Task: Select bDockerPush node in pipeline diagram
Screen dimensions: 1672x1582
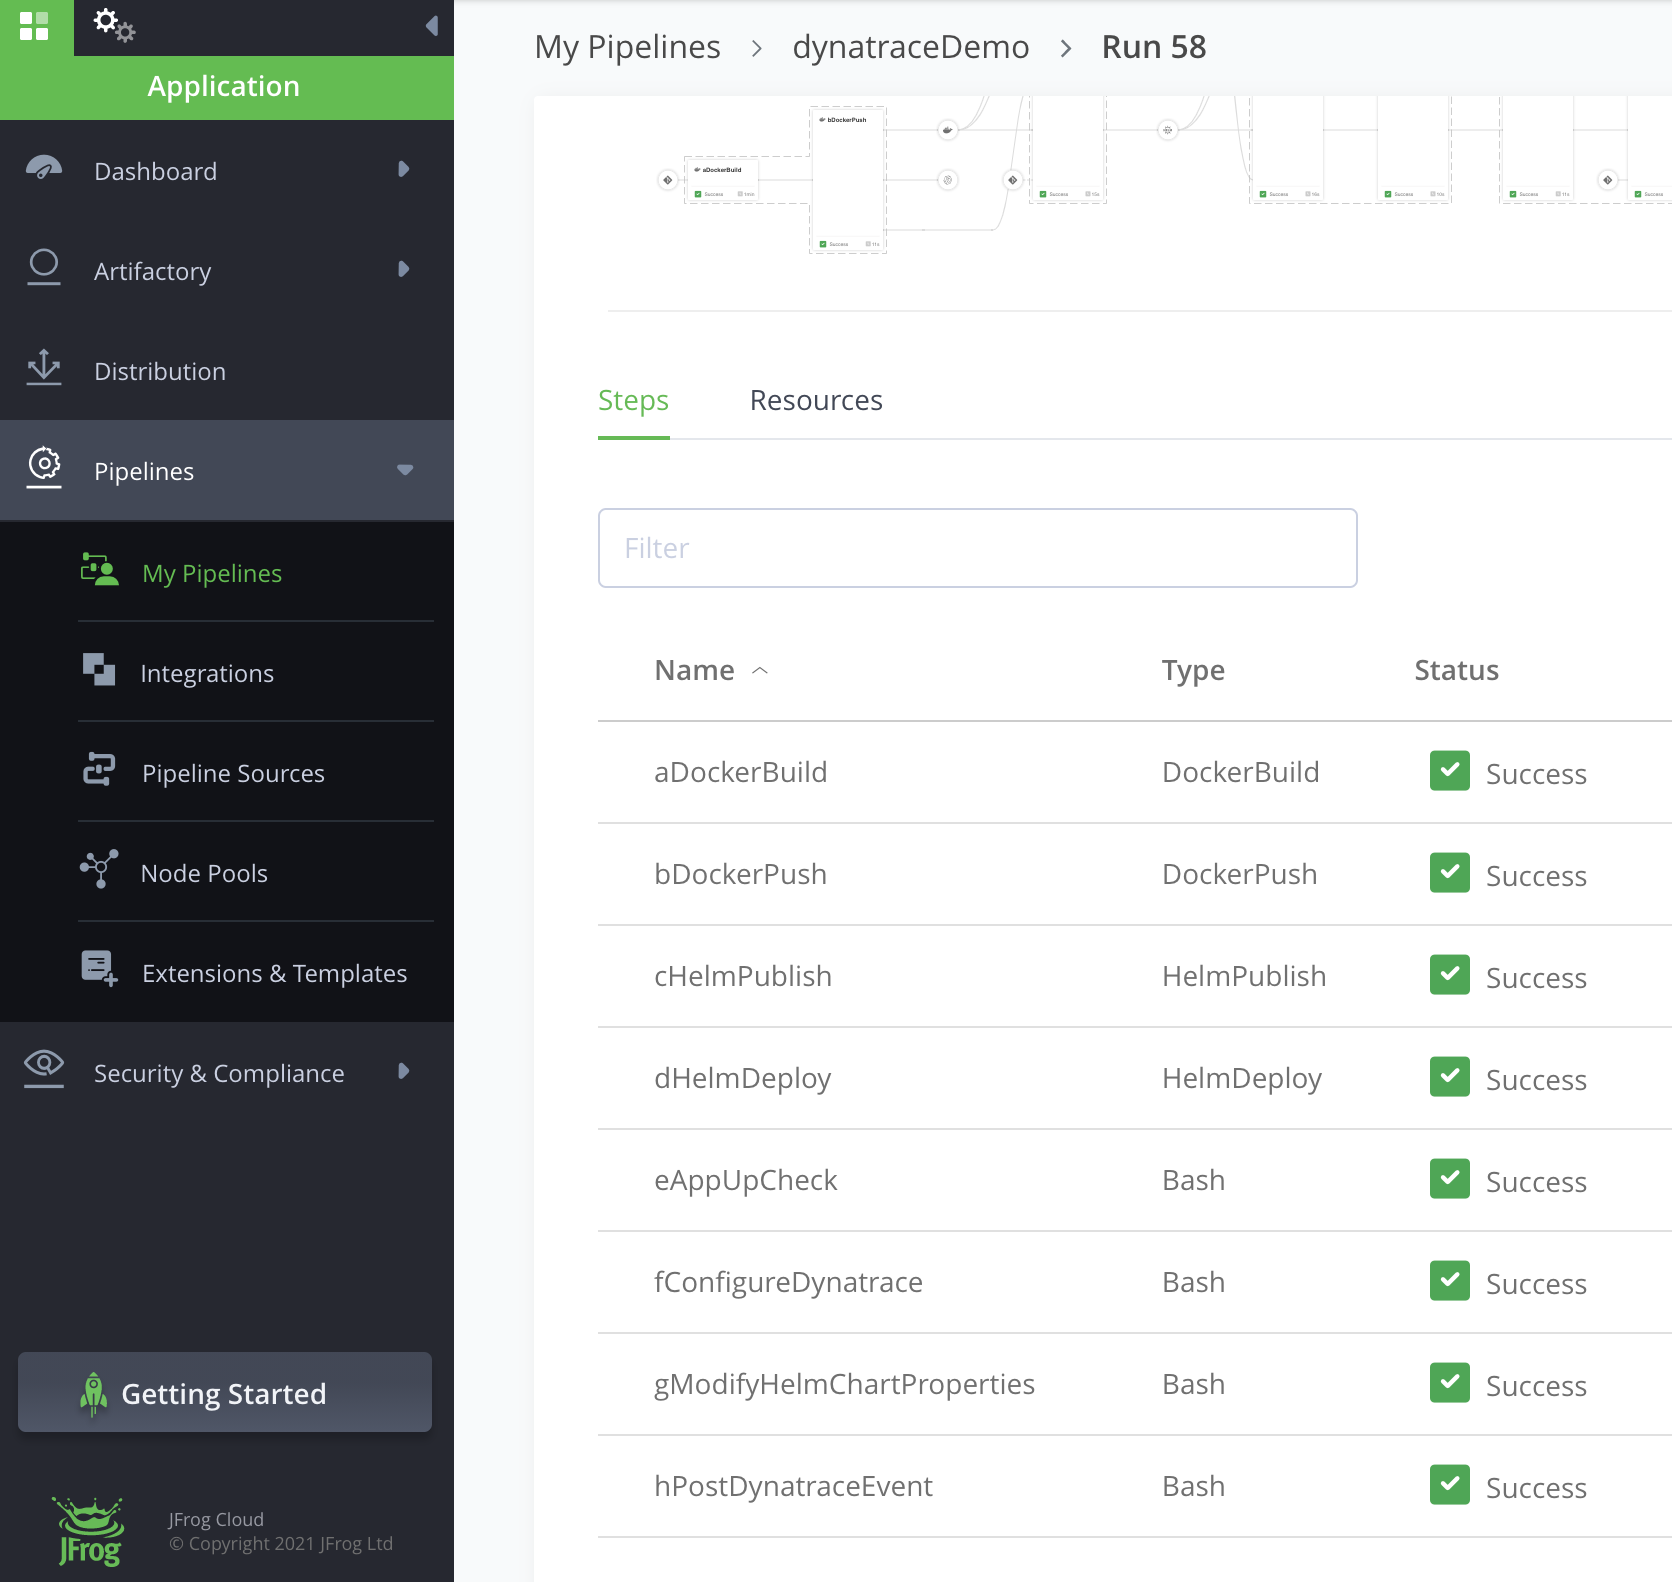Action: coord(848,180)
